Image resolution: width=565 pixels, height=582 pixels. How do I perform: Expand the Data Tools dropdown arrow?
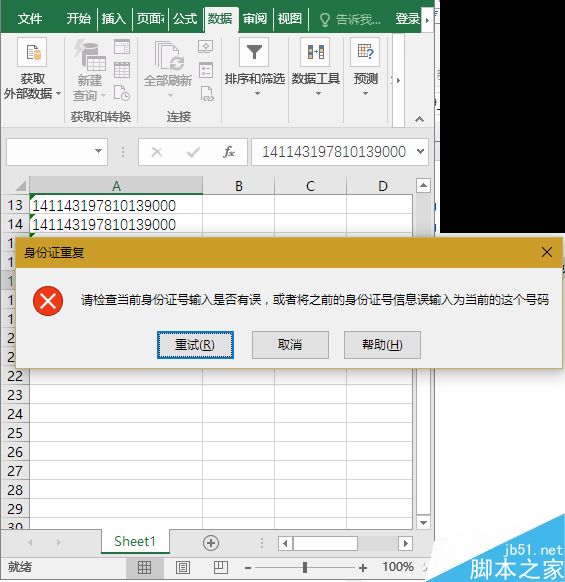click(318, 94)
